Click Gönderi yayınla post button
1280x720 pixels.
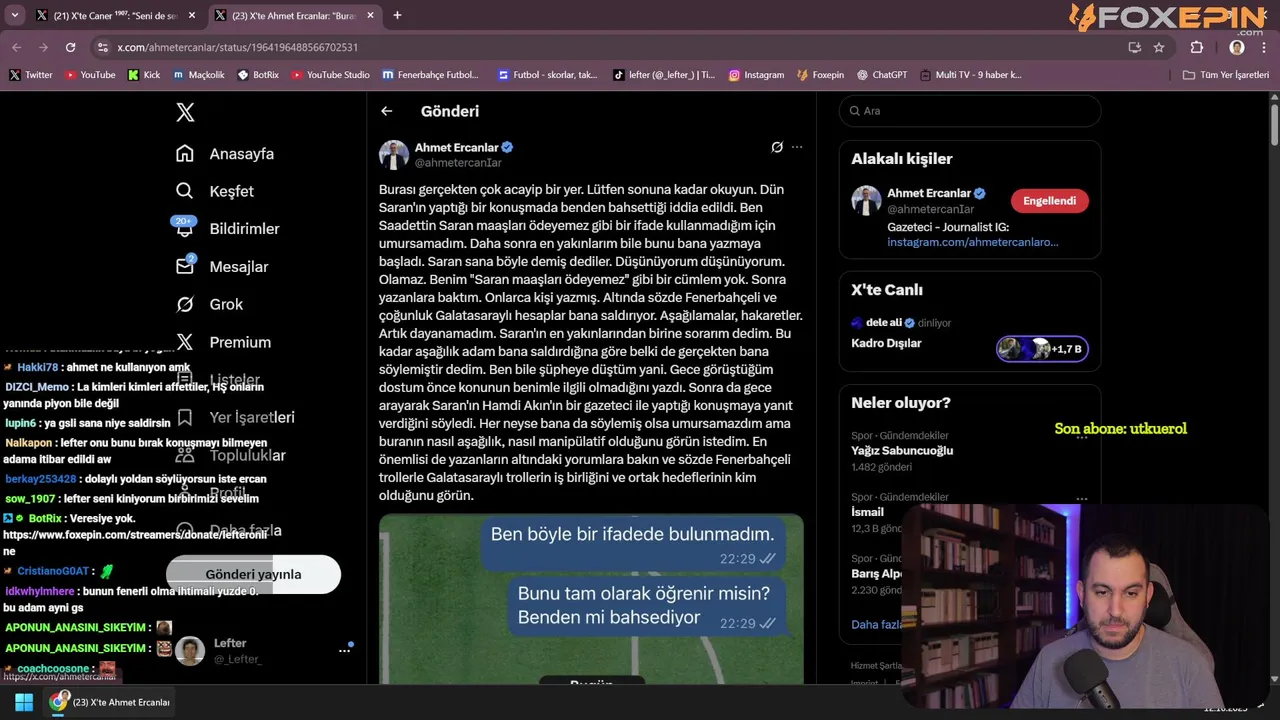[253, 574]
